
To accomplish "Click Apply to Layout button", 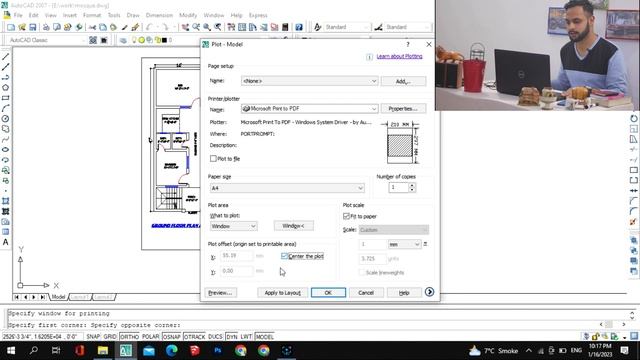I will tap(282, 293).
